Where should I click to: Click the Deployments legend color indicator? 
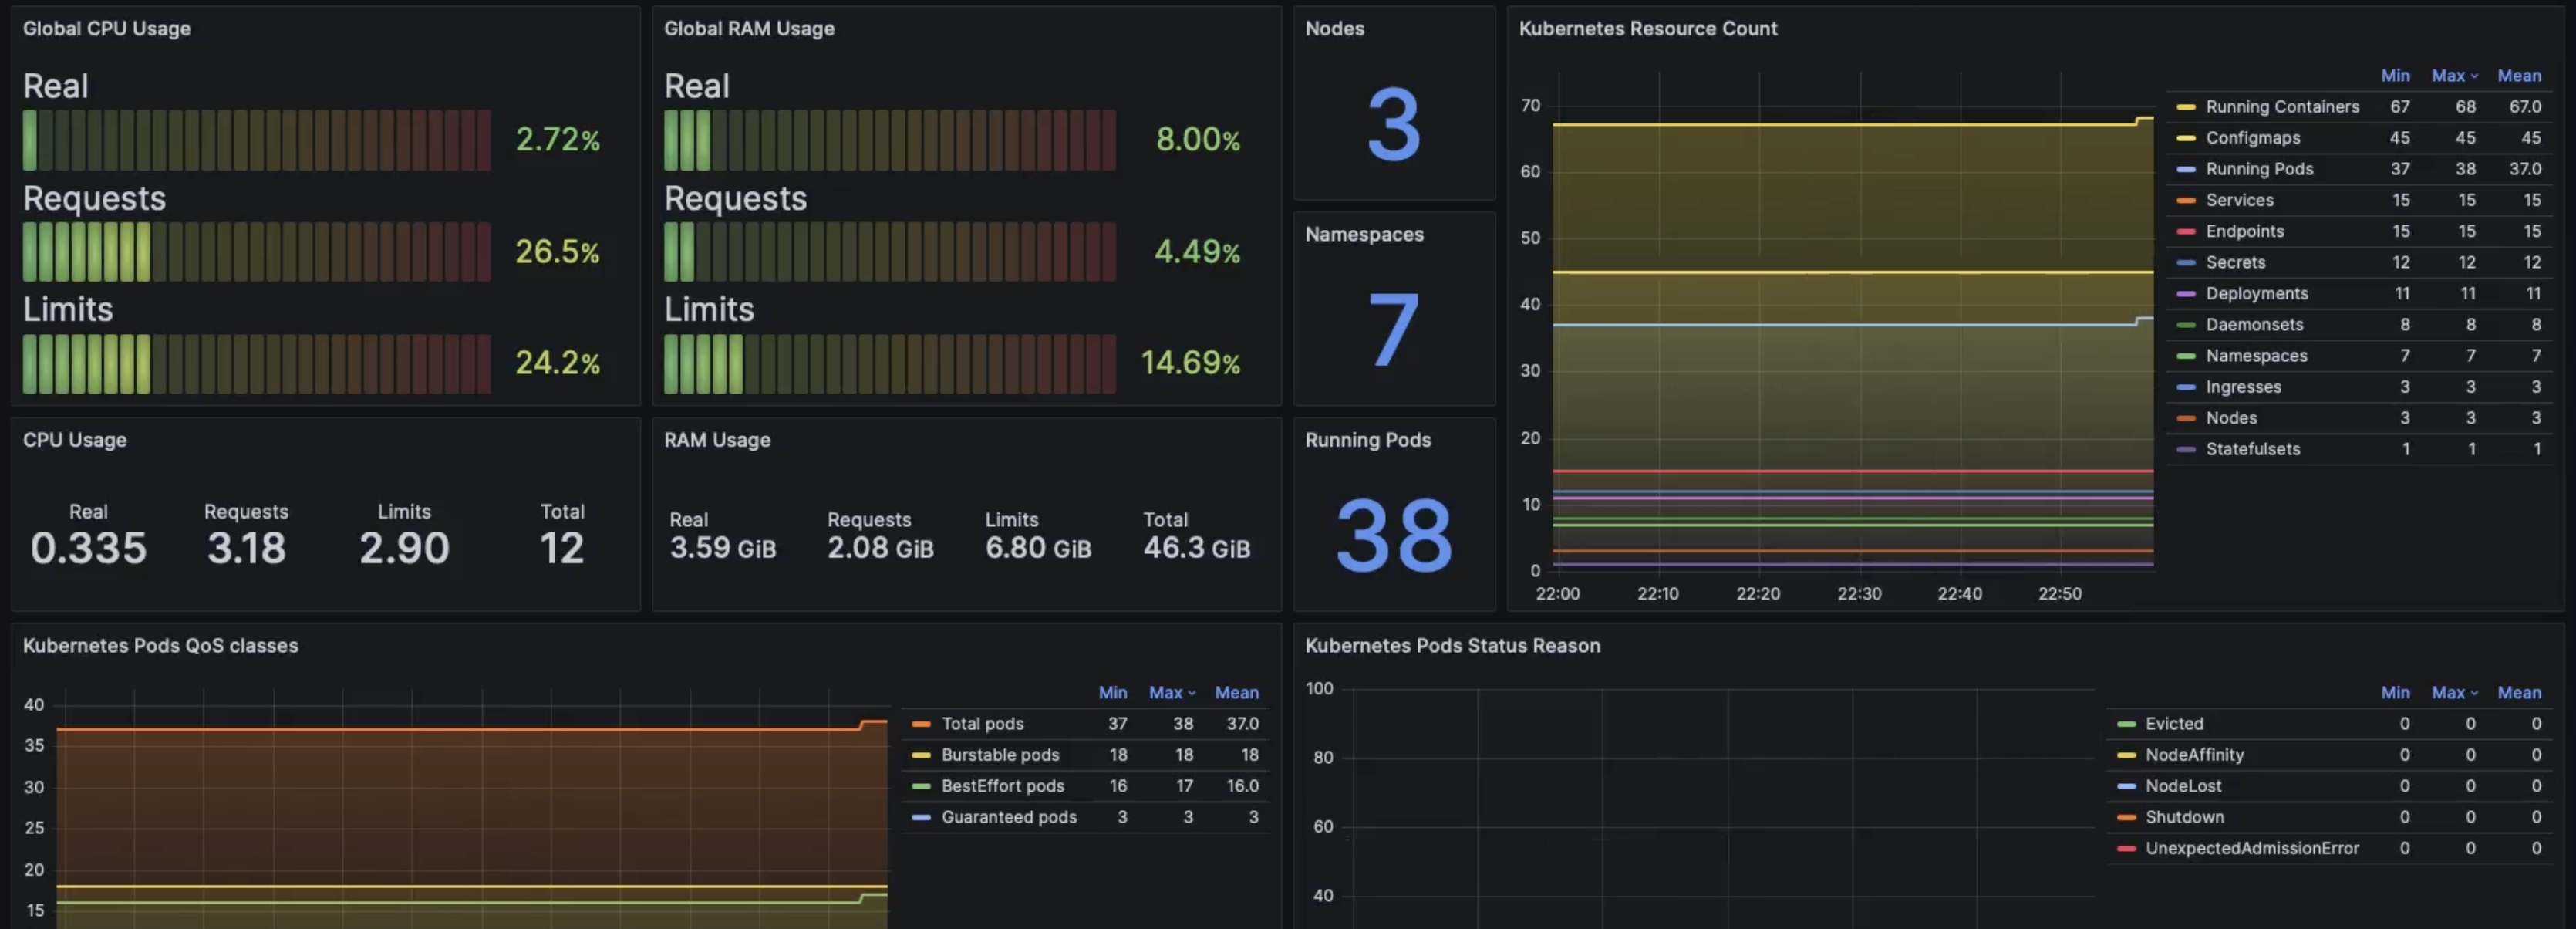pyautogui.click(x=2186, y=294)
